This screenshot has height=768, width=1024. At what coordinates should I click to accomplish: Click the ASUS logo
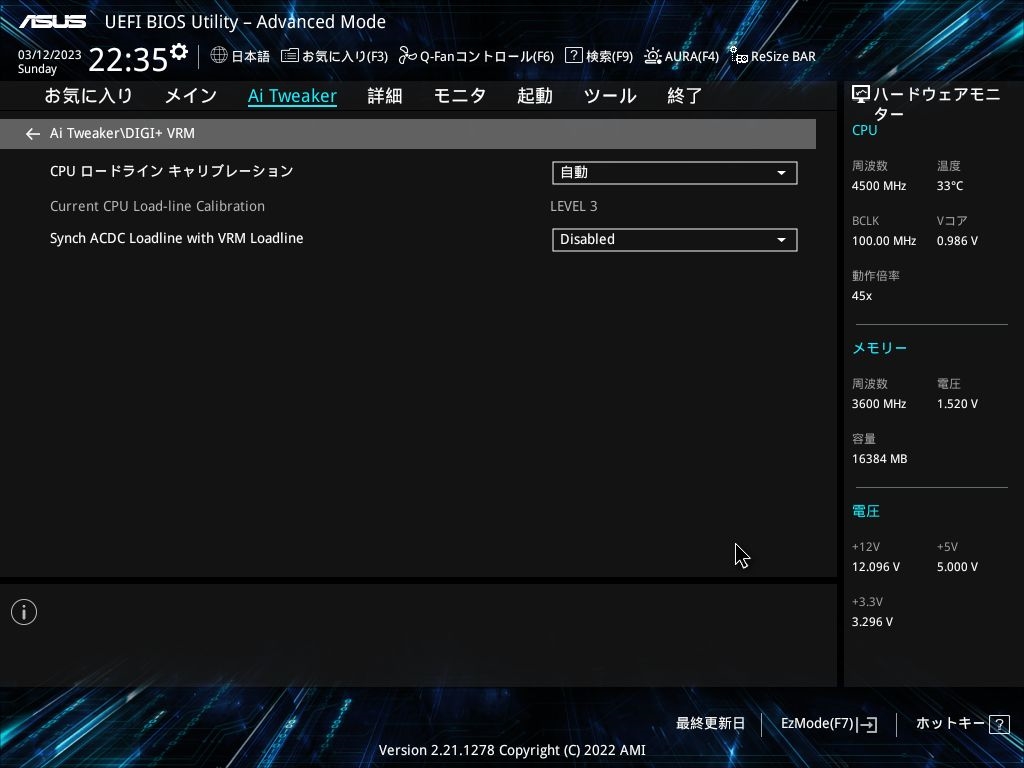pyautogui.click(x=52, y=22)
